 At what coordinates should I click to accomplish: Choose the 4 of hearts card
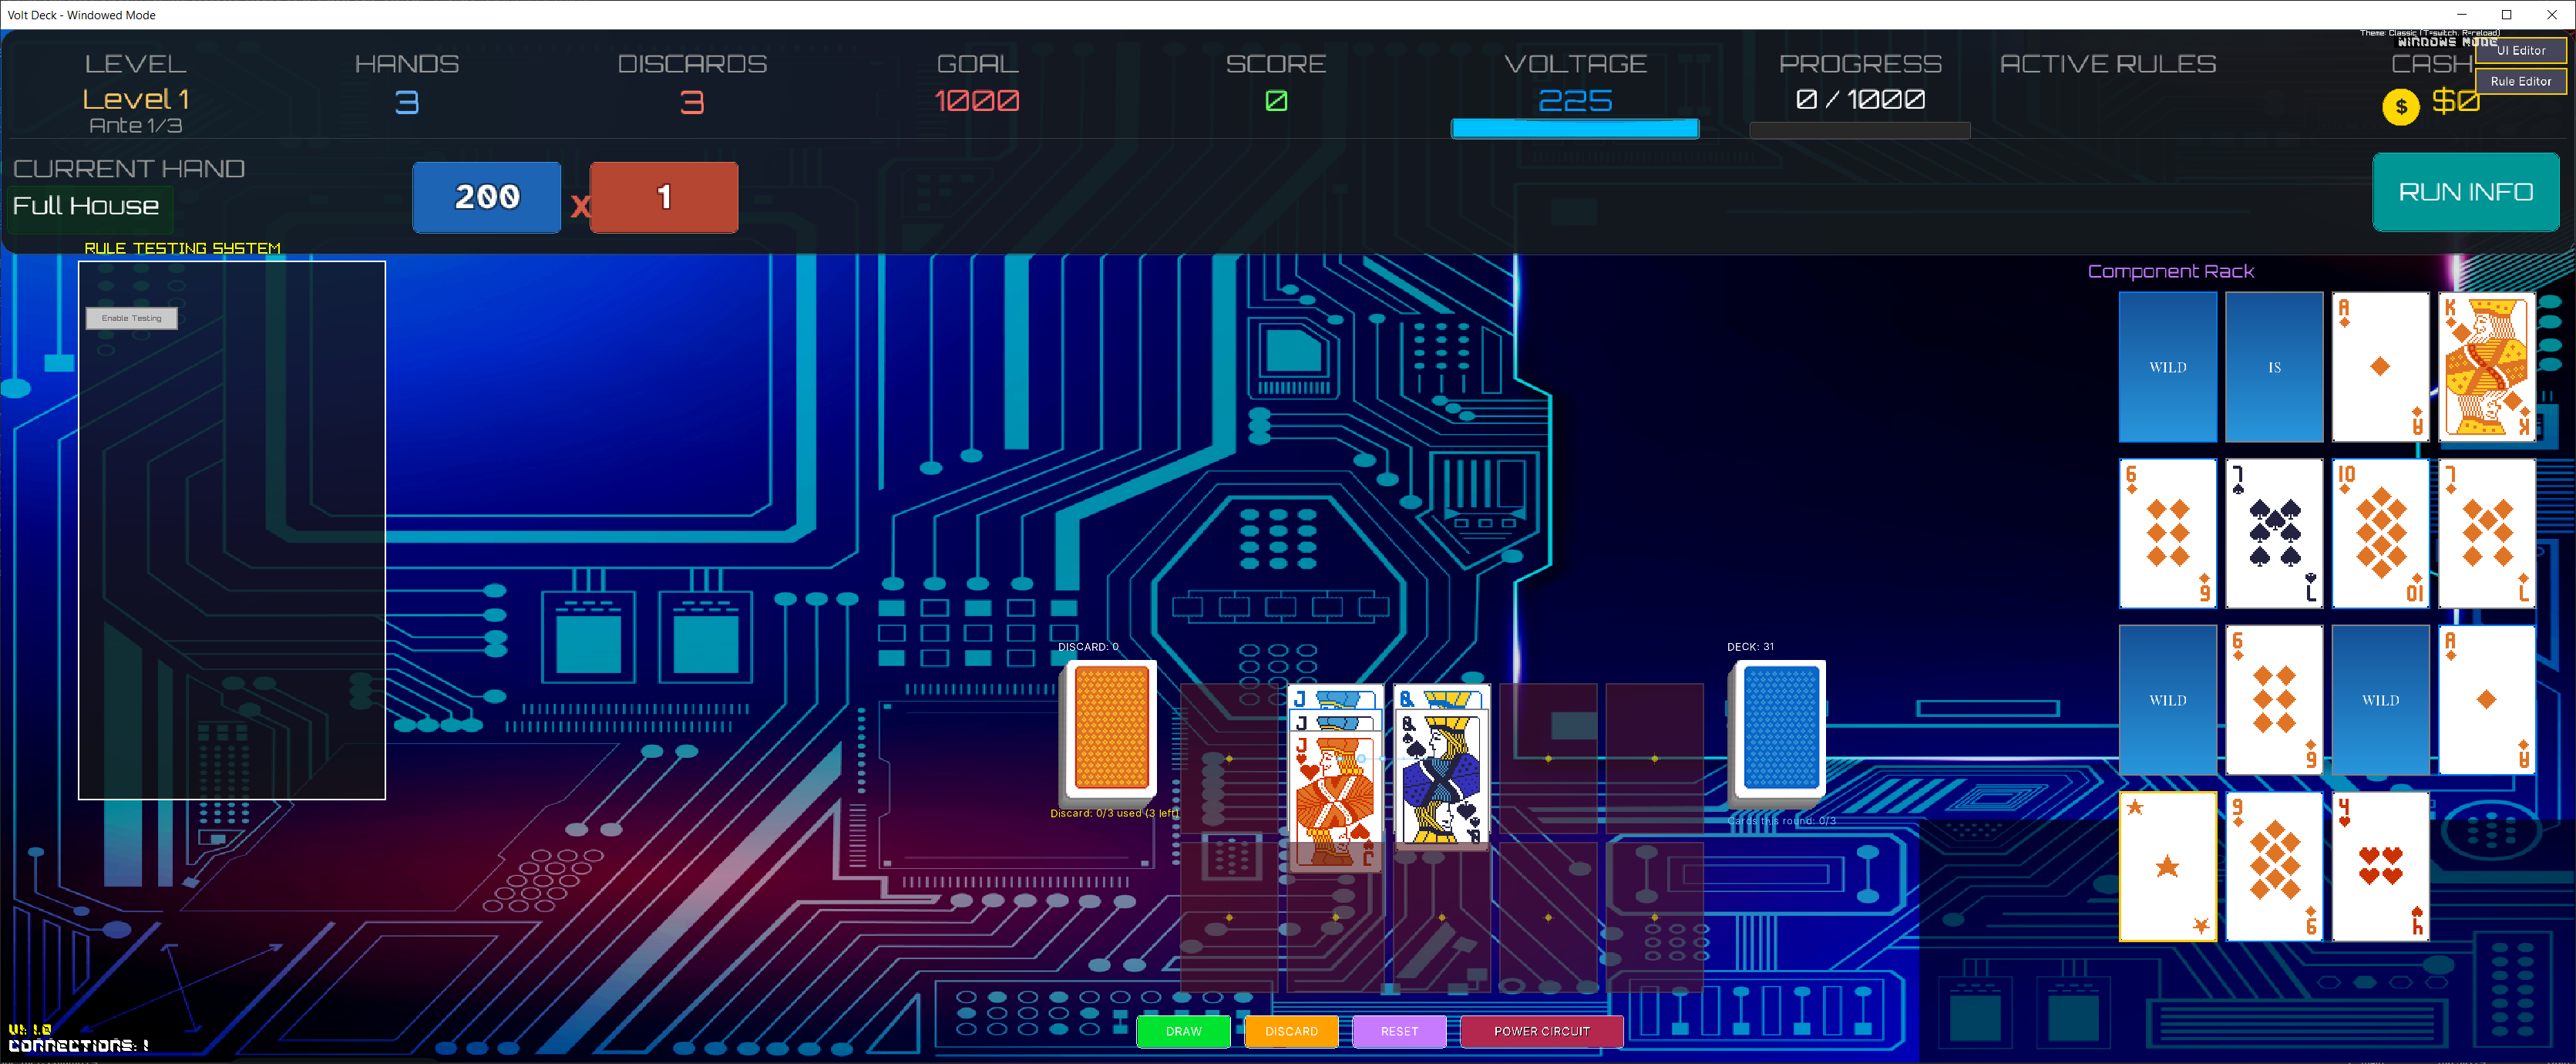tap(2379, 867)
